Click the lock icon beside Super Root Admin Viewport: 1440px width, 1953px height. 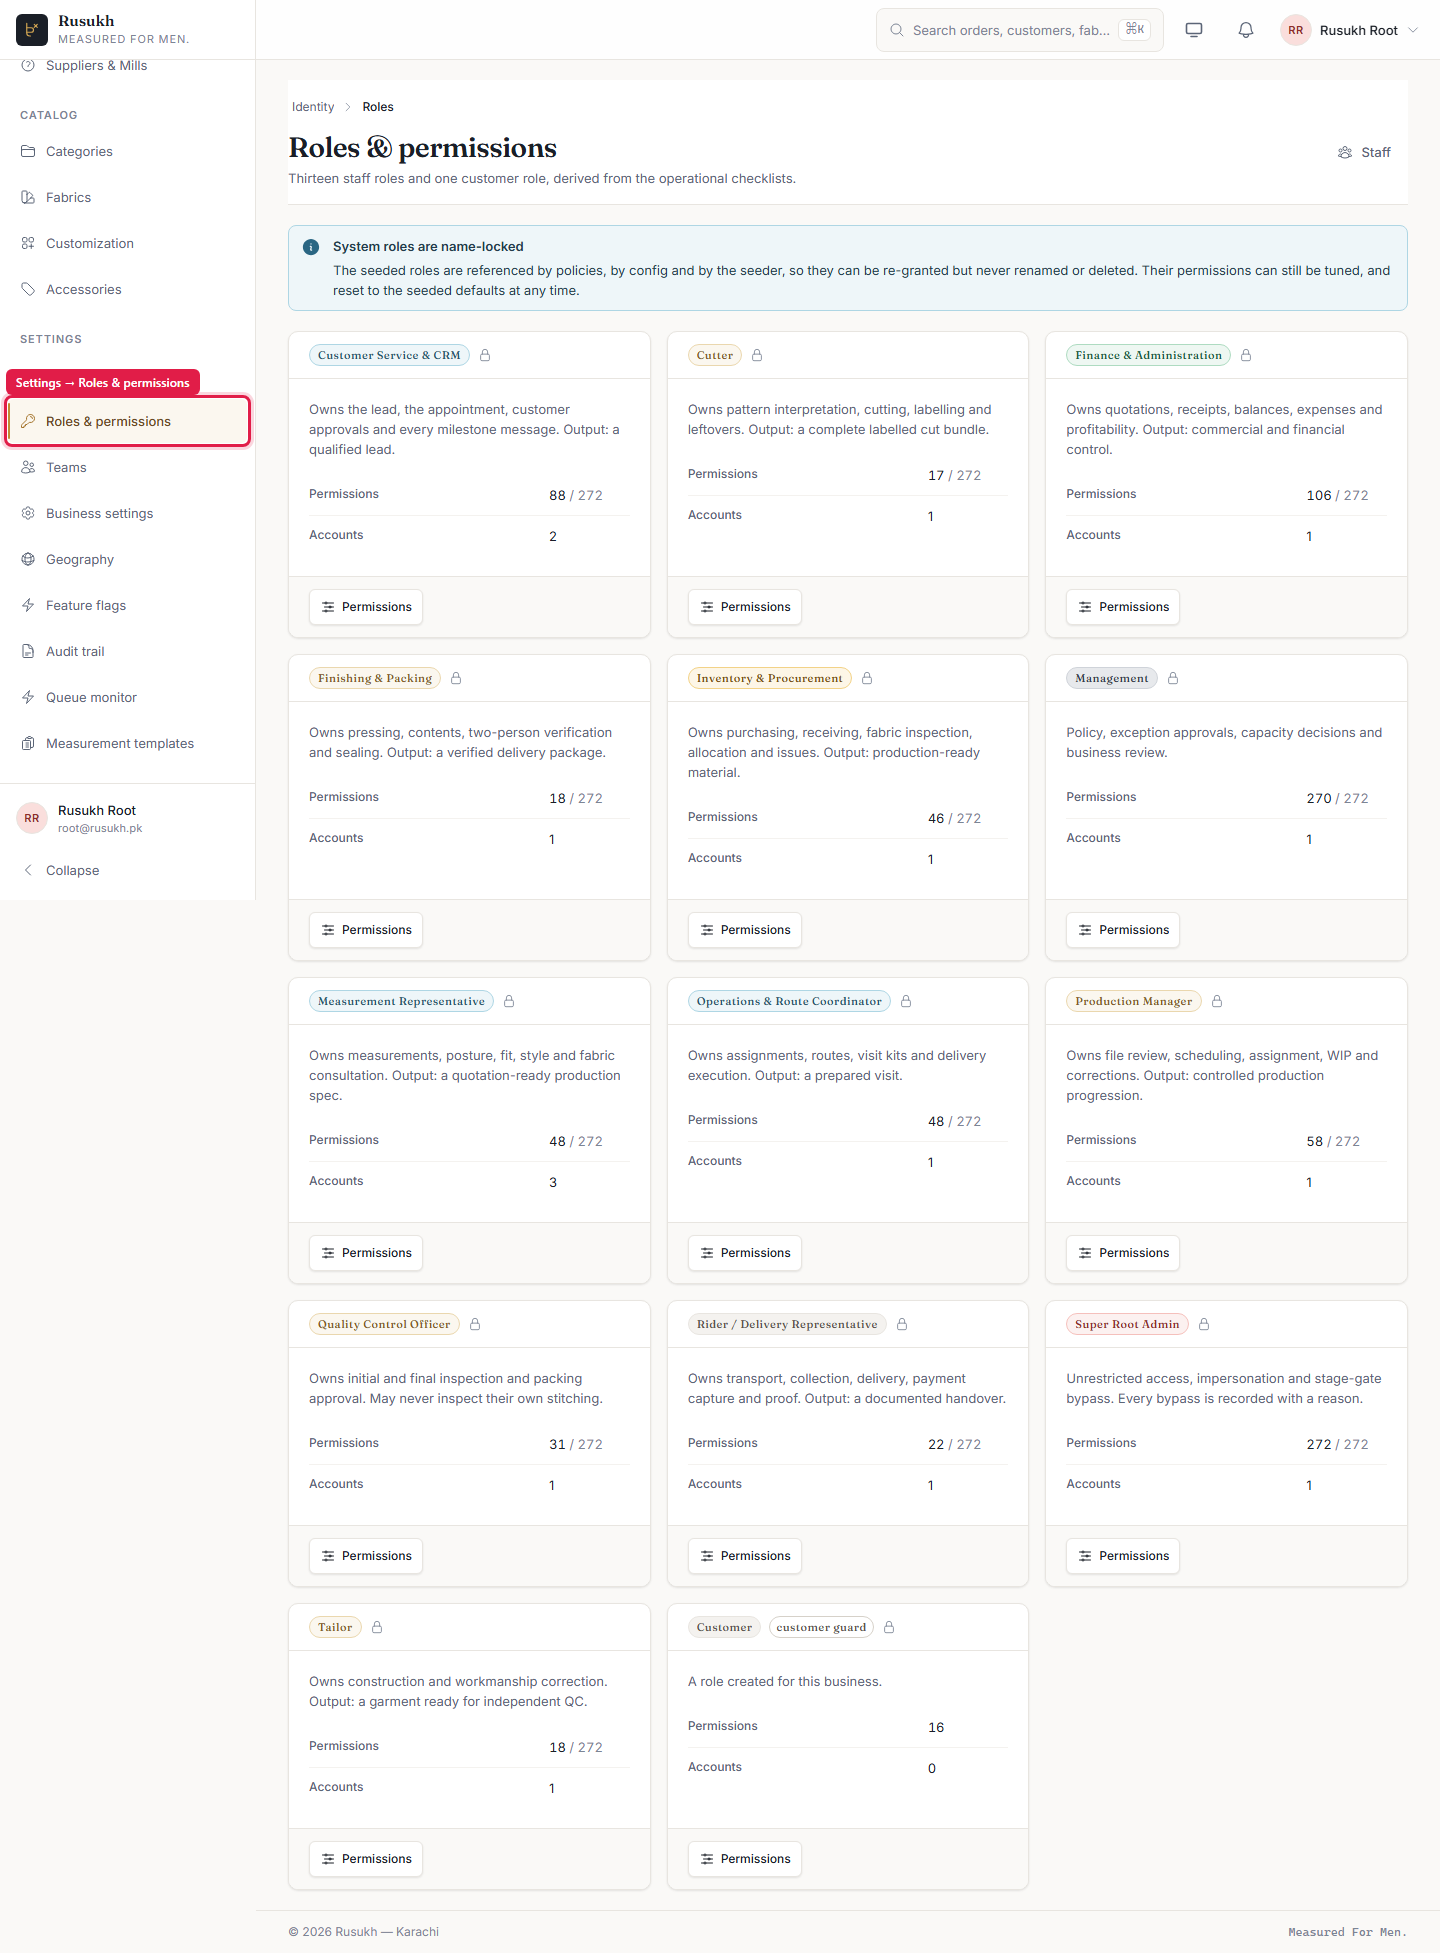click(x=1204, y=1324)
